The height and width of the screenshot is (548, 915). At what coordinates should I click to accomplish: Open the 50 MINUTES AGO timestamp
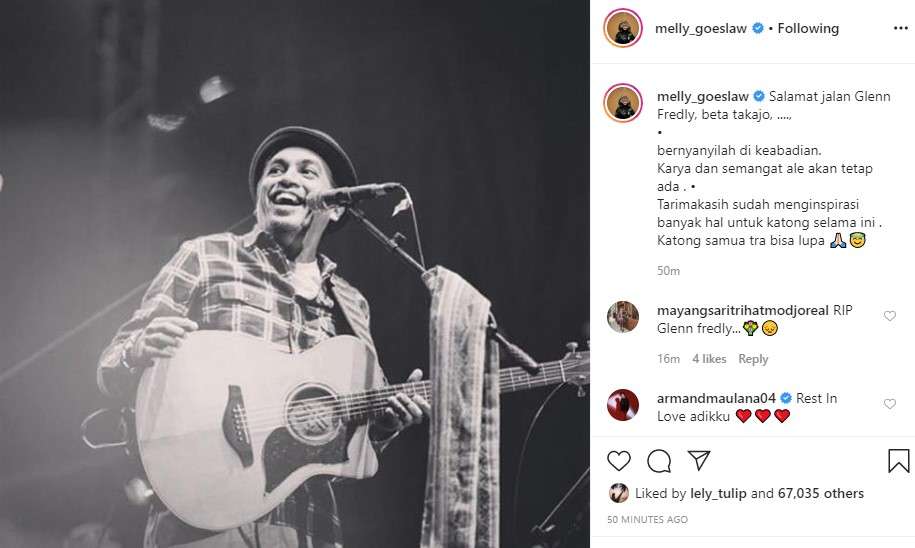(x=647, y=520)
